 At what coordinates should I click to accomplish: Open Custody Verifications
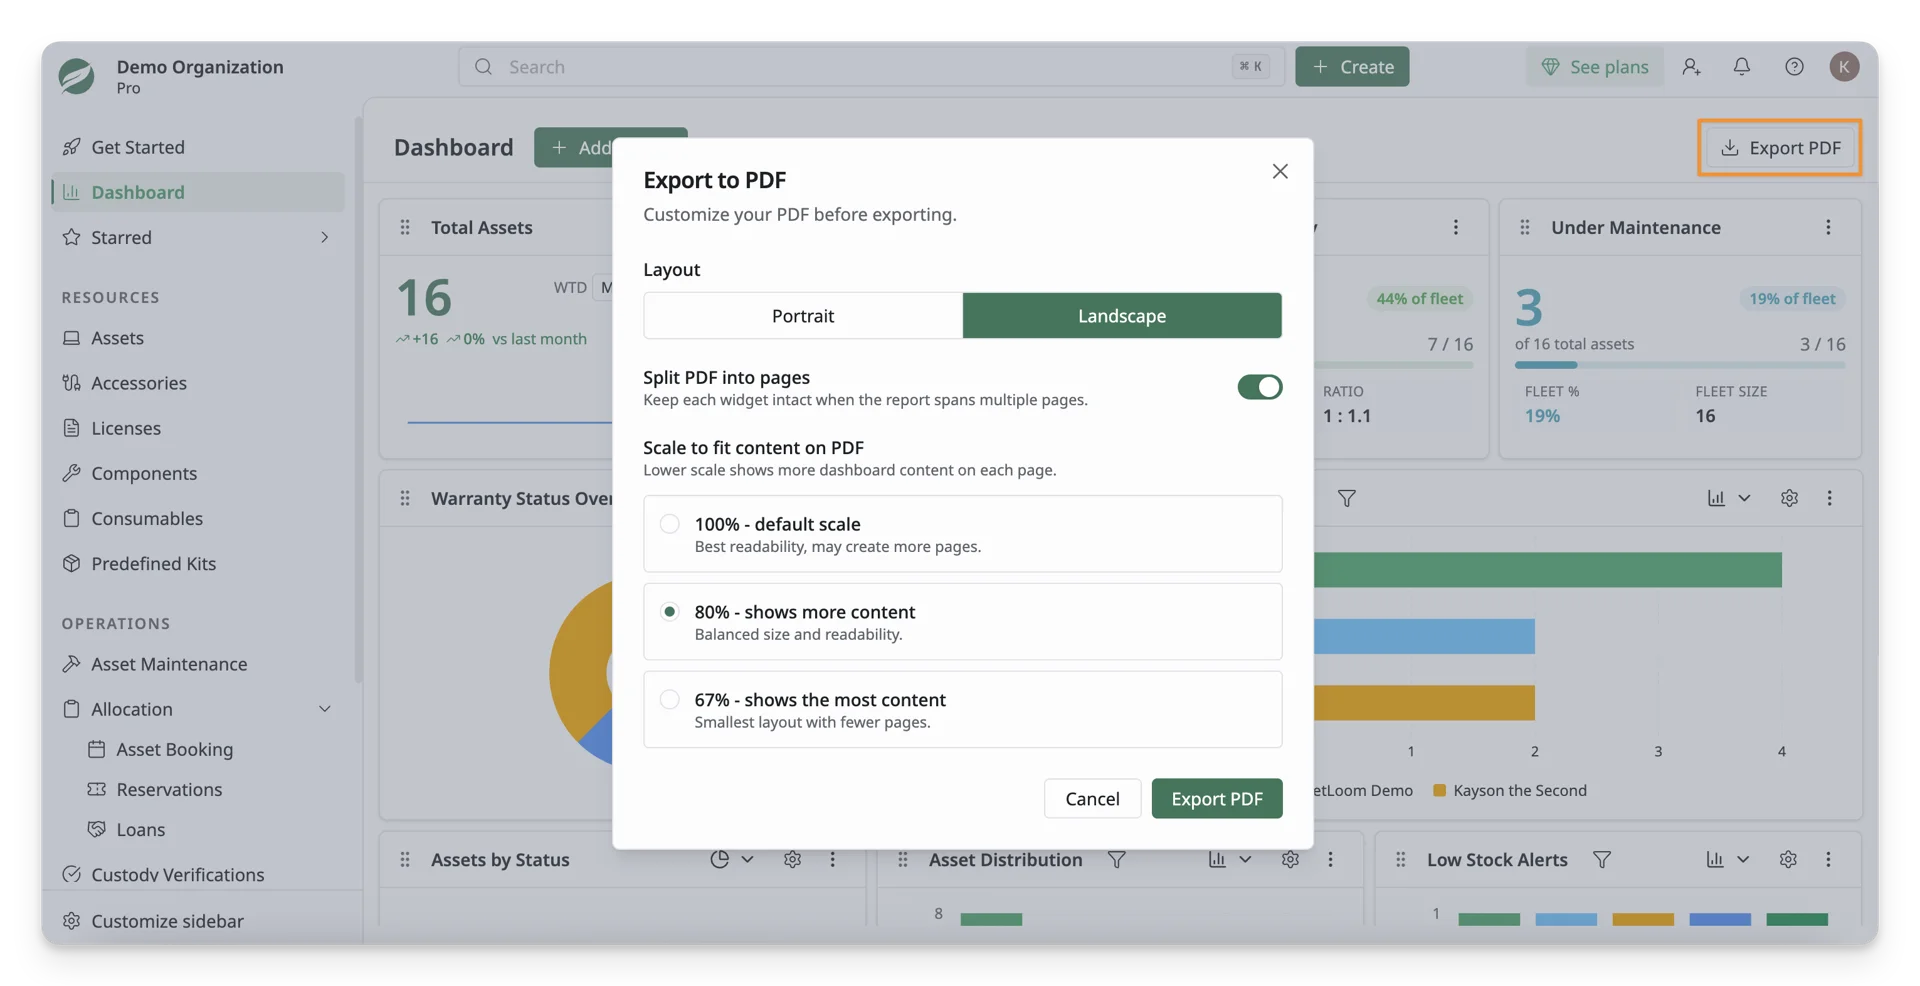[x=197, y=874]
